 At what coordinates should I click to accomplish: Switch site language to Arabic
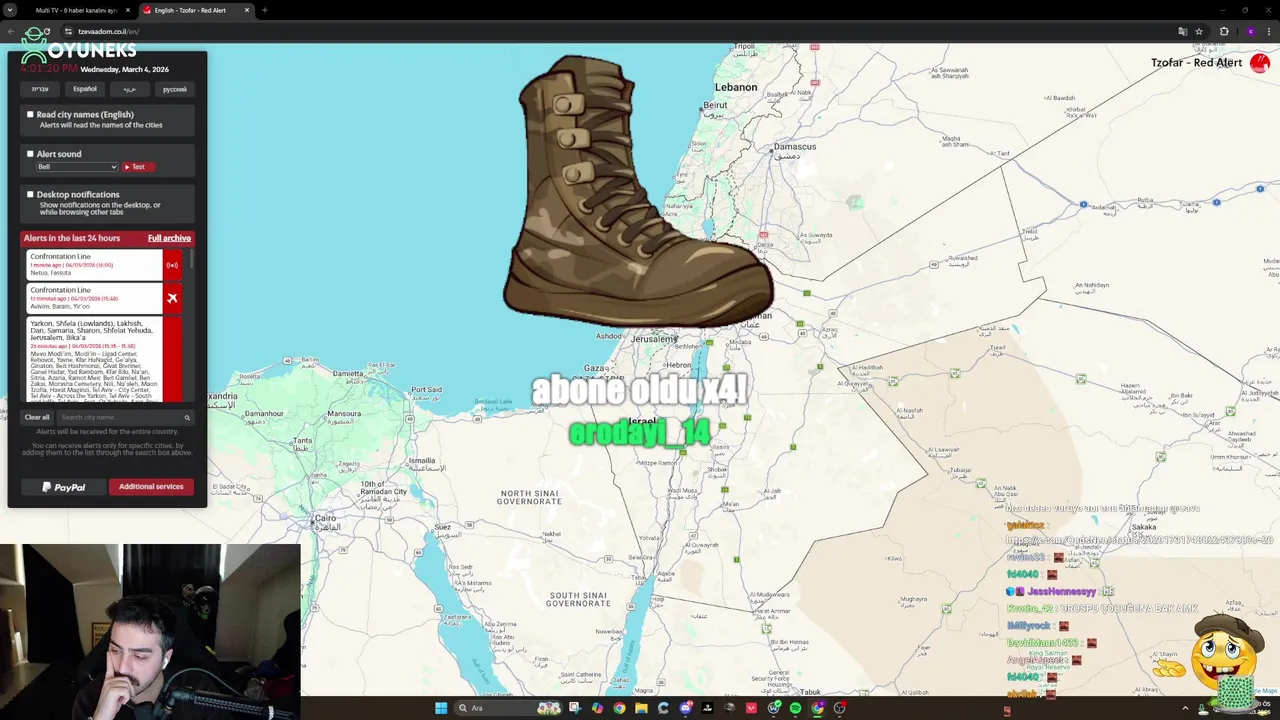130,89
